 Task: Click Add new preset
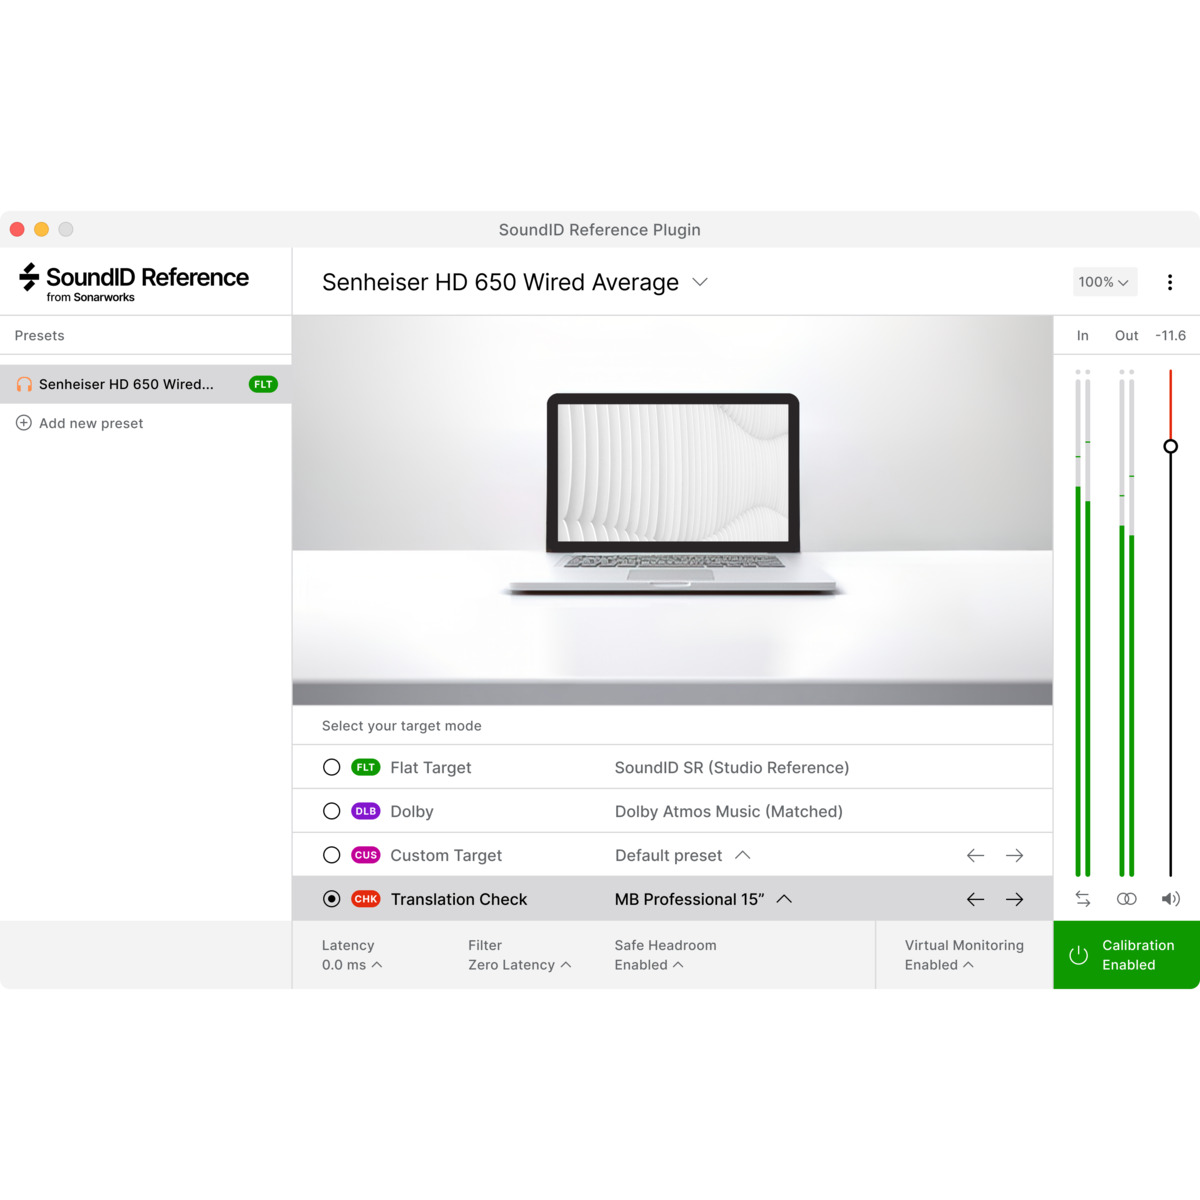90,423
